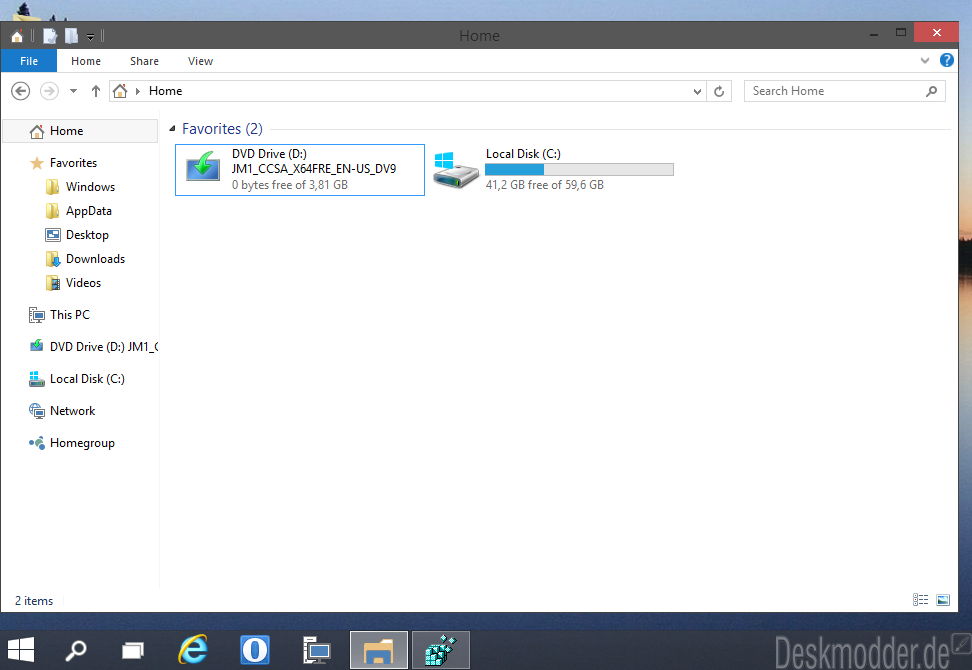Open address bar history dropdown
This screenshot has width=972, height=670.
coord(698,91)
